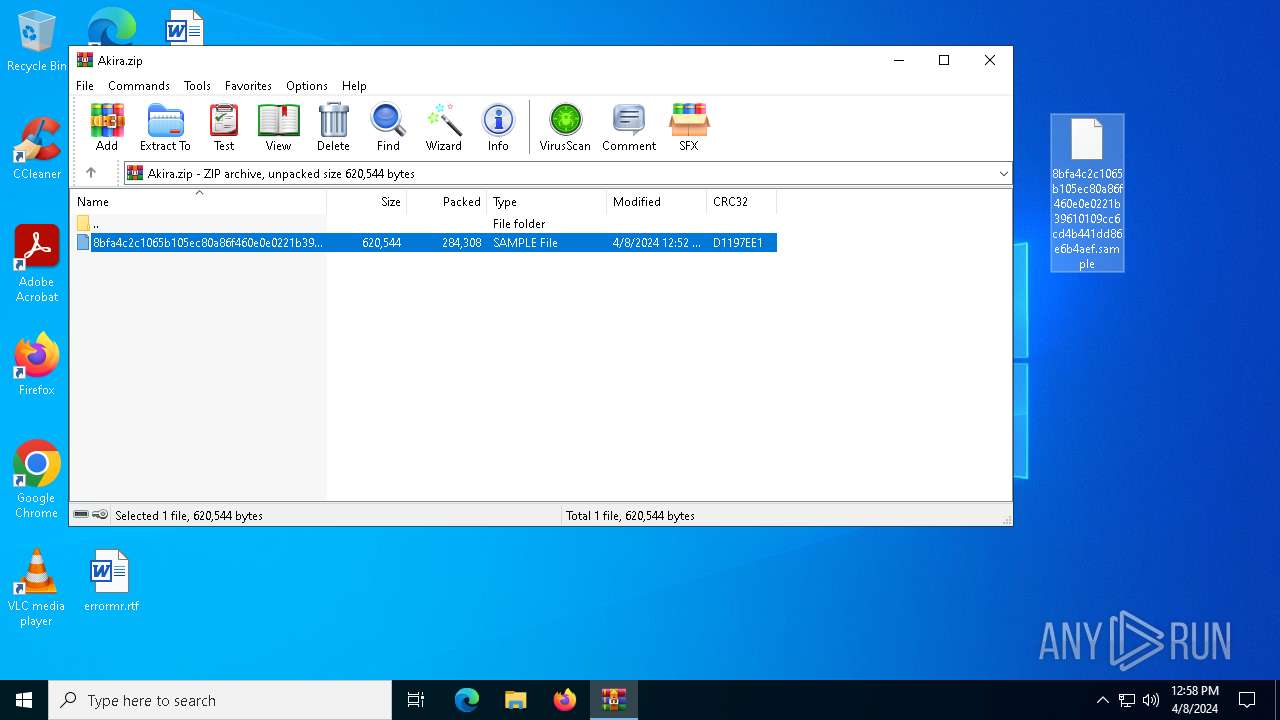Select the parent folder '..' row
This screenshot has width=1280, height=720.
click(425, 224)
